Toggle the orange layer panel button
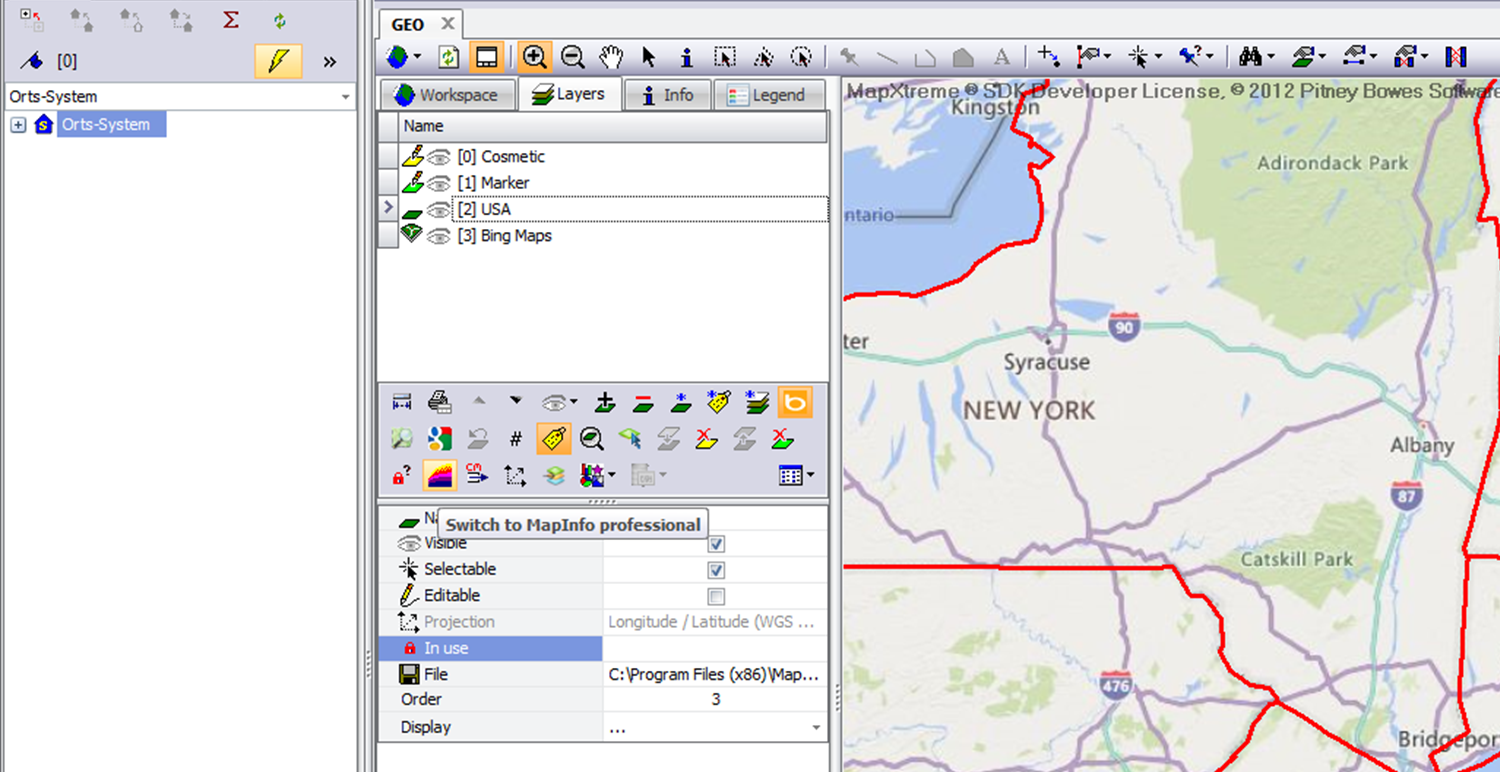Viewport: 1500px width, 772px height. (x=487, y=57)
